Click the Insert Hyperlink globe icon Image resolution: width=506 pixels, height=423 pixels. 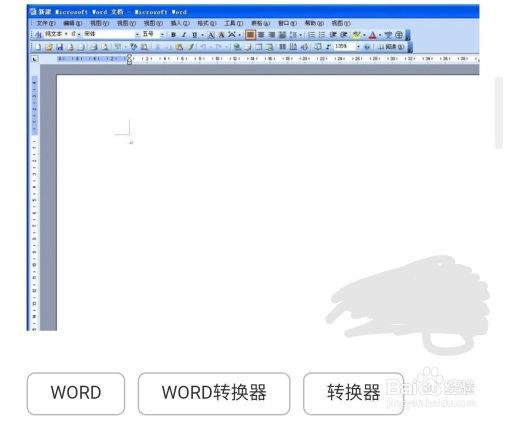pos(237,47)
